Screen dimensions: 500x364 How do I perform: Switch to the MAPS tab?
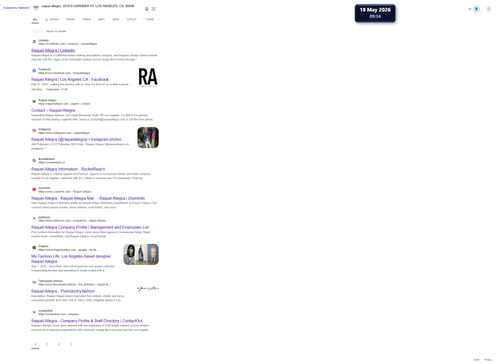click(102, 19)
